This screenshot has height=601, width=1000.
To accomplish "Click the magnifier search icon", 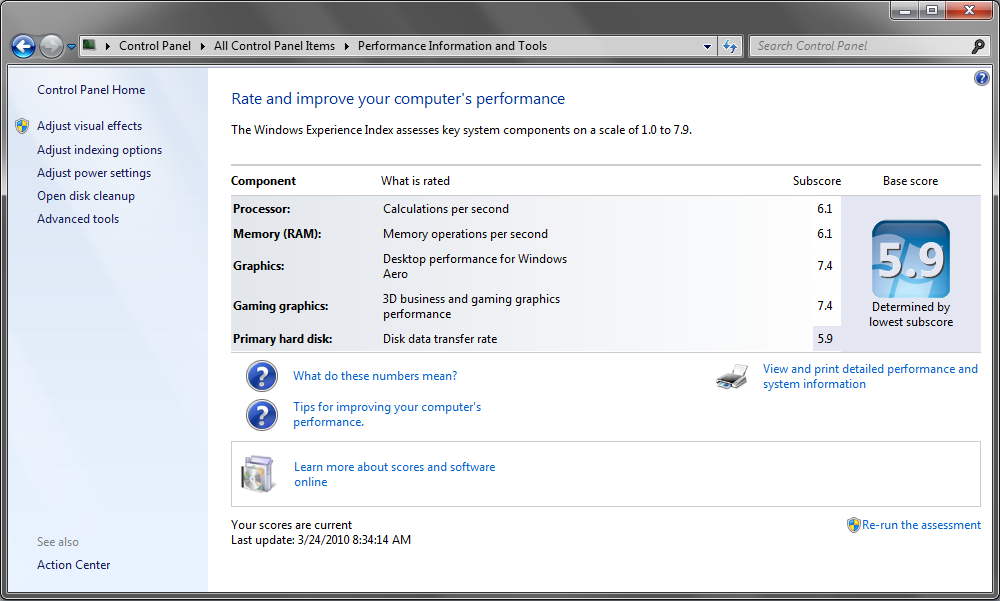I will pos(978,46).
